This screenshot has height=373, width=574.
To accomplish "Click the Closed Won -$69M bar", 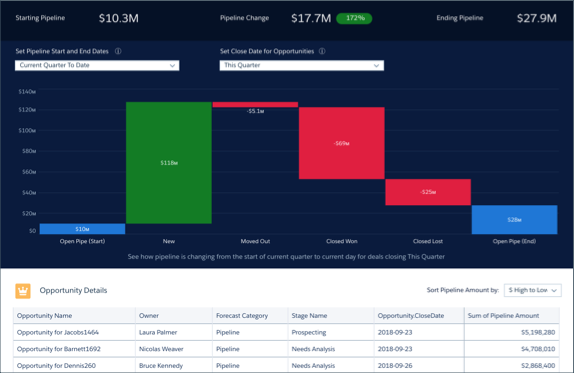I will pos(342,143).
